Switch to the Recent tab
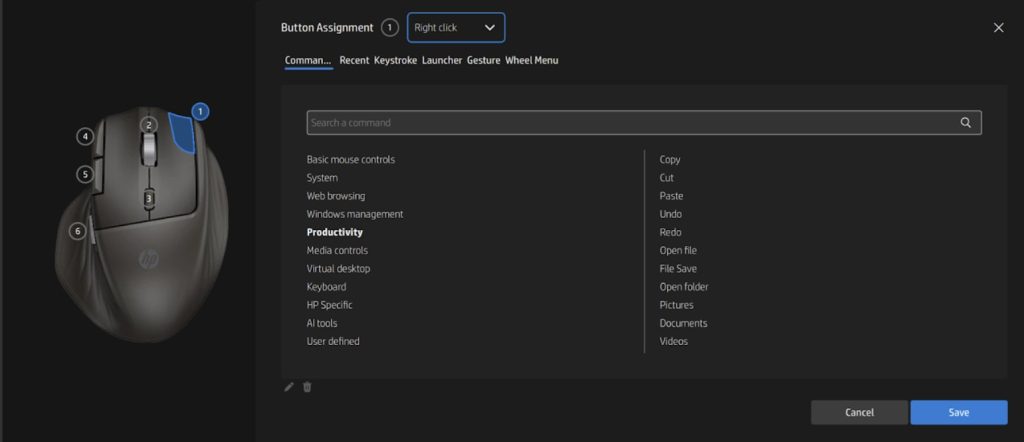Viewport: 1024px width, 442px height. 354,60
